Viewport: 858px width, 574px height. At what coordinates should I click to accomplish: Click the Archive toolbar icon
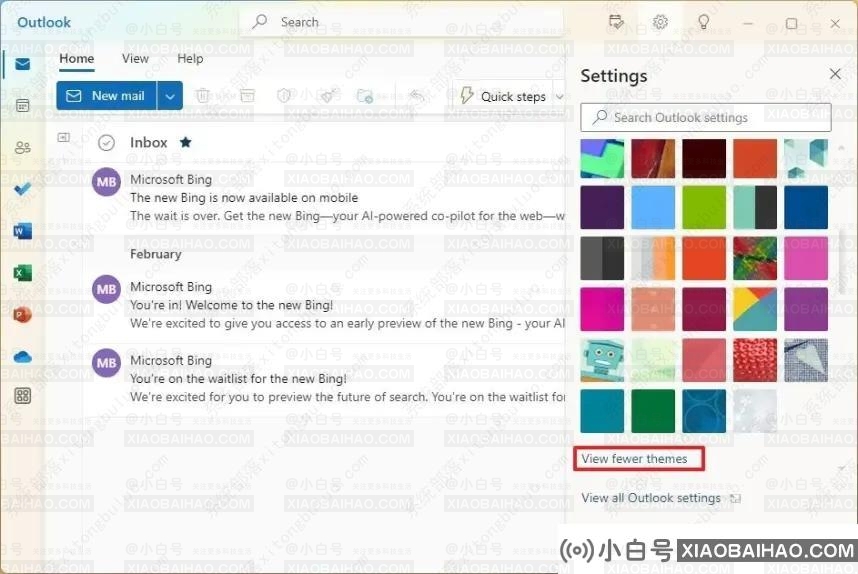pos(247,96)
